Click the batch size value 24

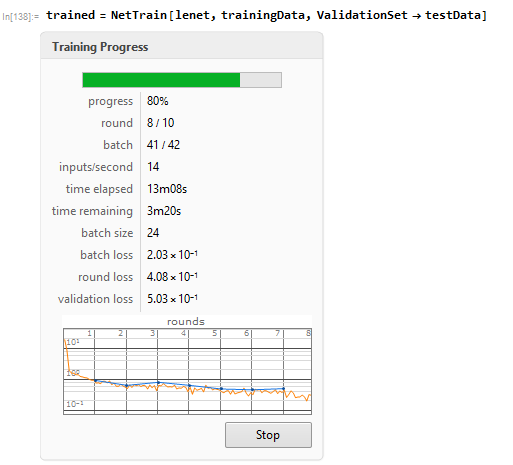(x=153, y=233)
